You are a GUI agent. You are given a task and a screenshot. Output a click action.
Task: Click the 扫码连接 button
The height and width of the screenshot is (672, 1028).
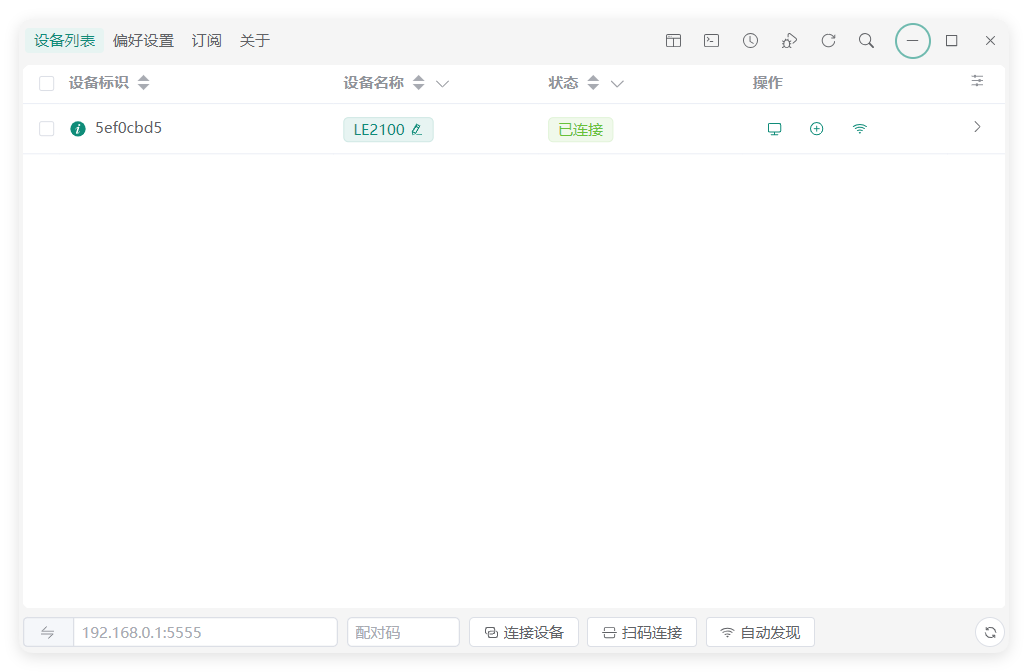642,632
